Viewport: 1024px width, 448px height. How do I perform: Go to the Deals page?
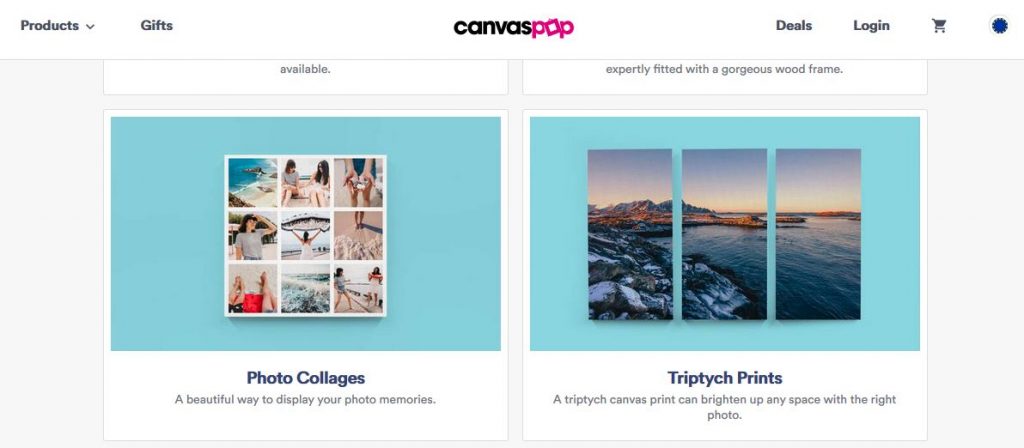pos(793,25)
